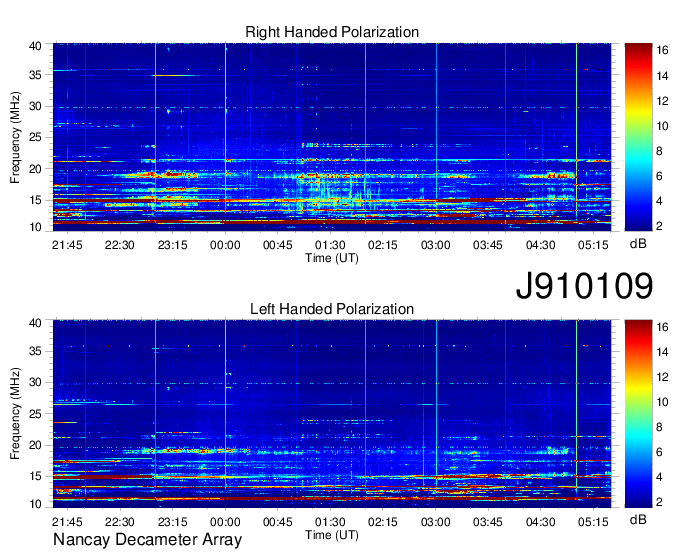Click the "04:30" time tick under Right Handed plot

pos(541,245)
